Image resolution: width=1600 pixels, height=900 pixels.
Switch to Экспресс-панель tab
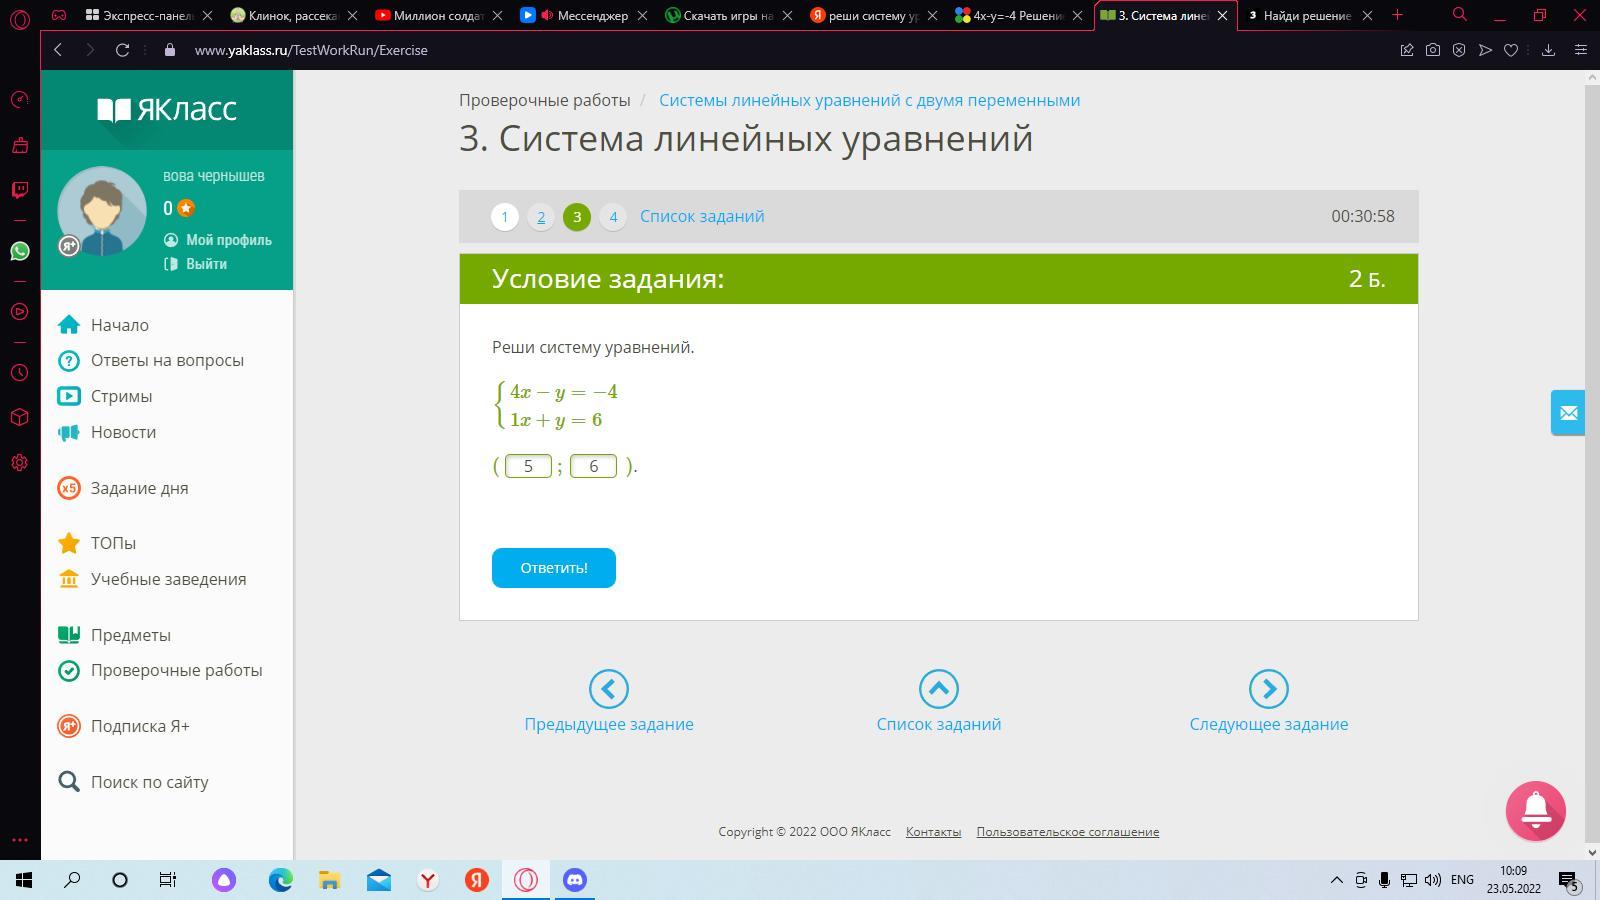148,15
